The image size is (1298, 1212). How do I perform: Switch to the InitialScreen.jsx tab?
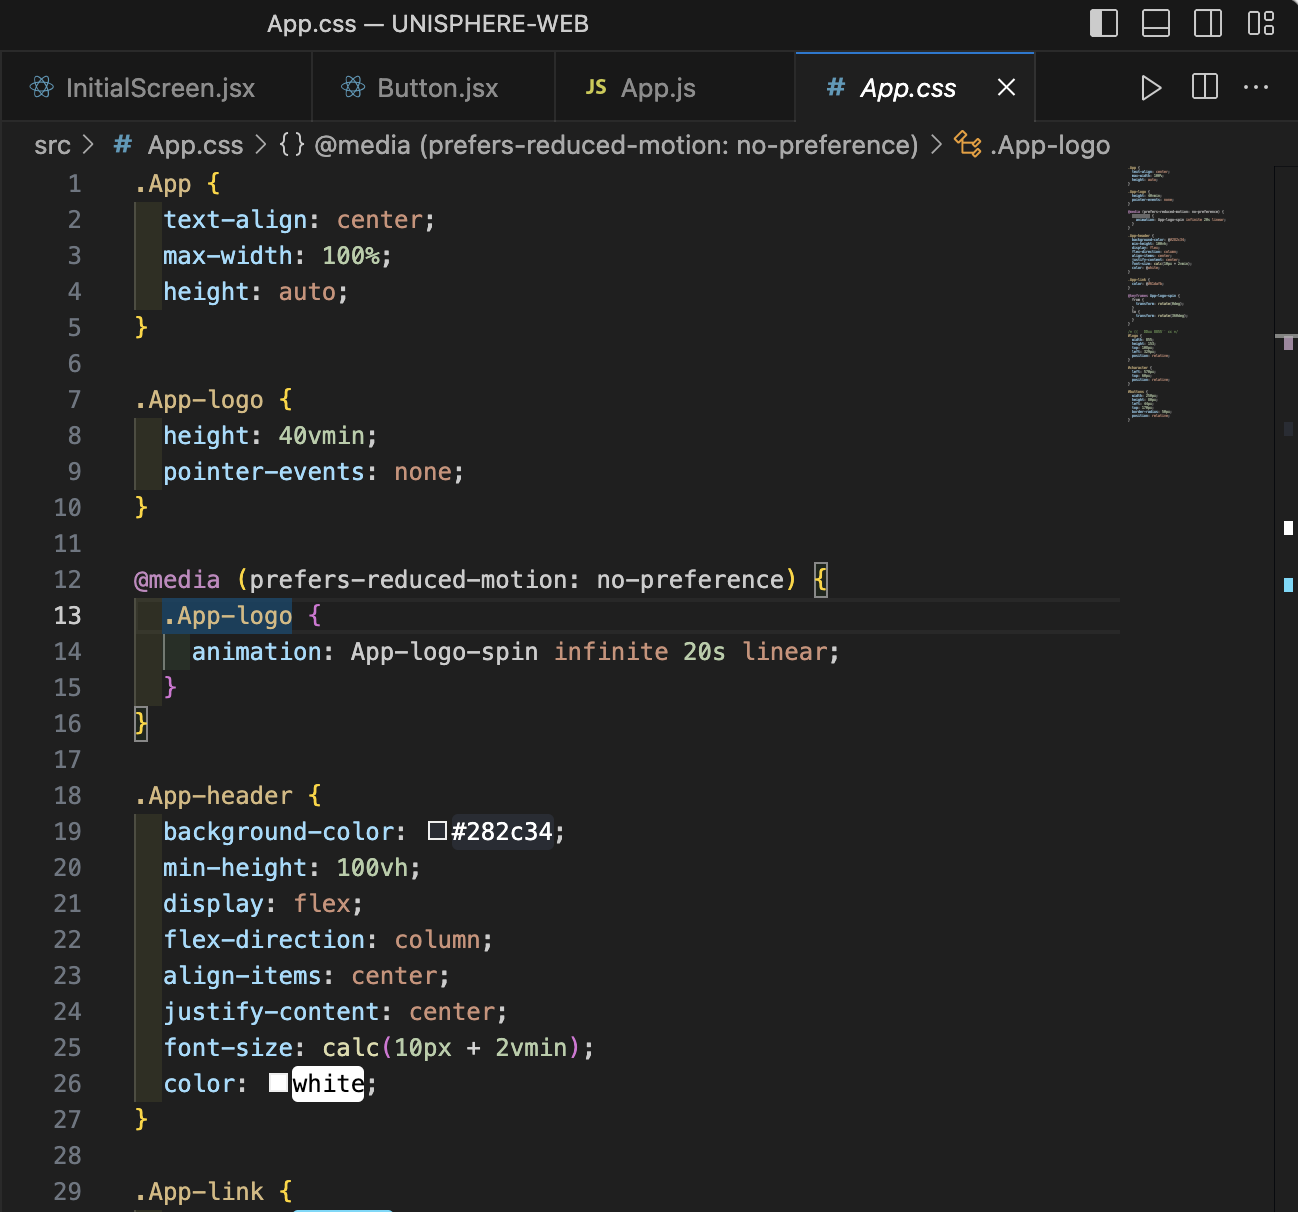[156, 88]
